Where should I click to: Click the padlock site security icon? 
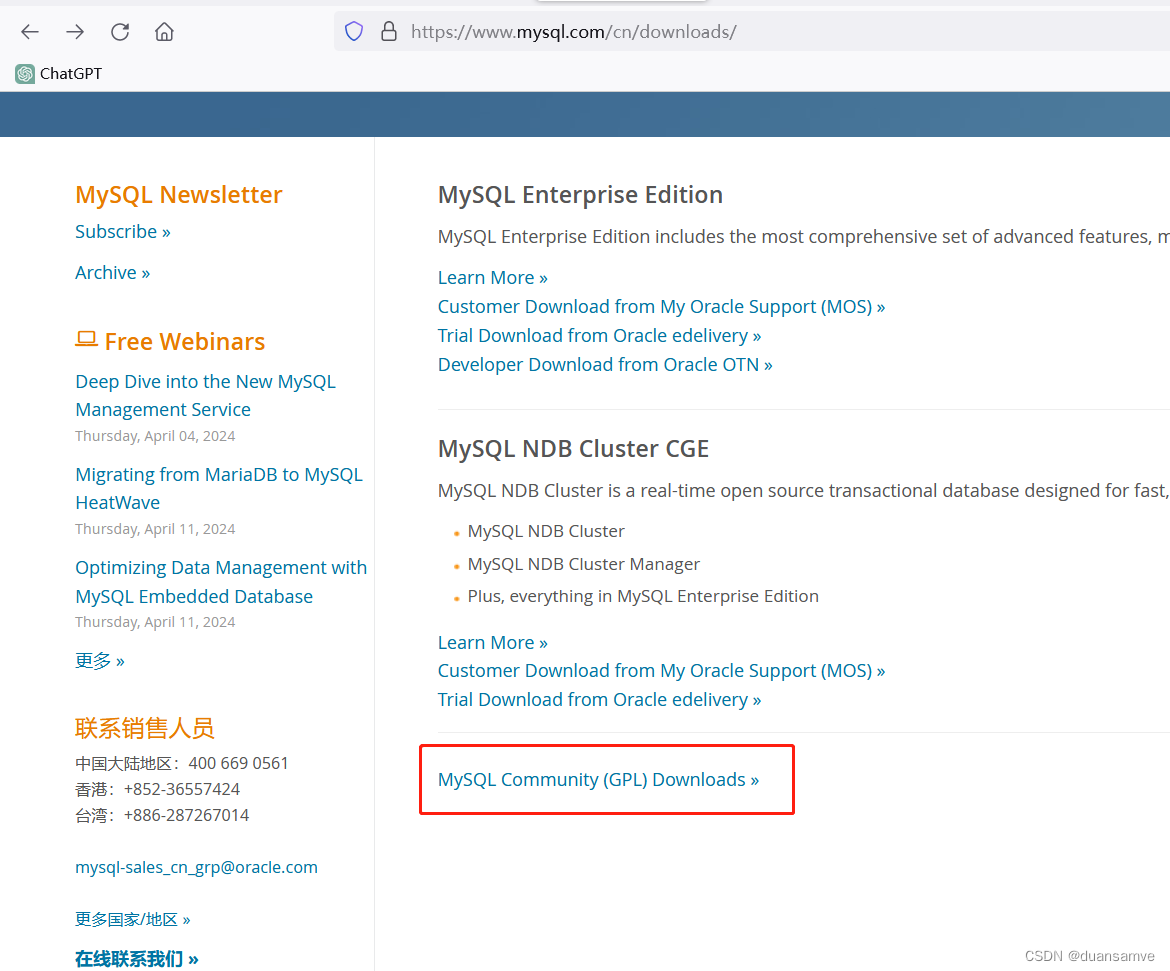click(x=389, y=31)
